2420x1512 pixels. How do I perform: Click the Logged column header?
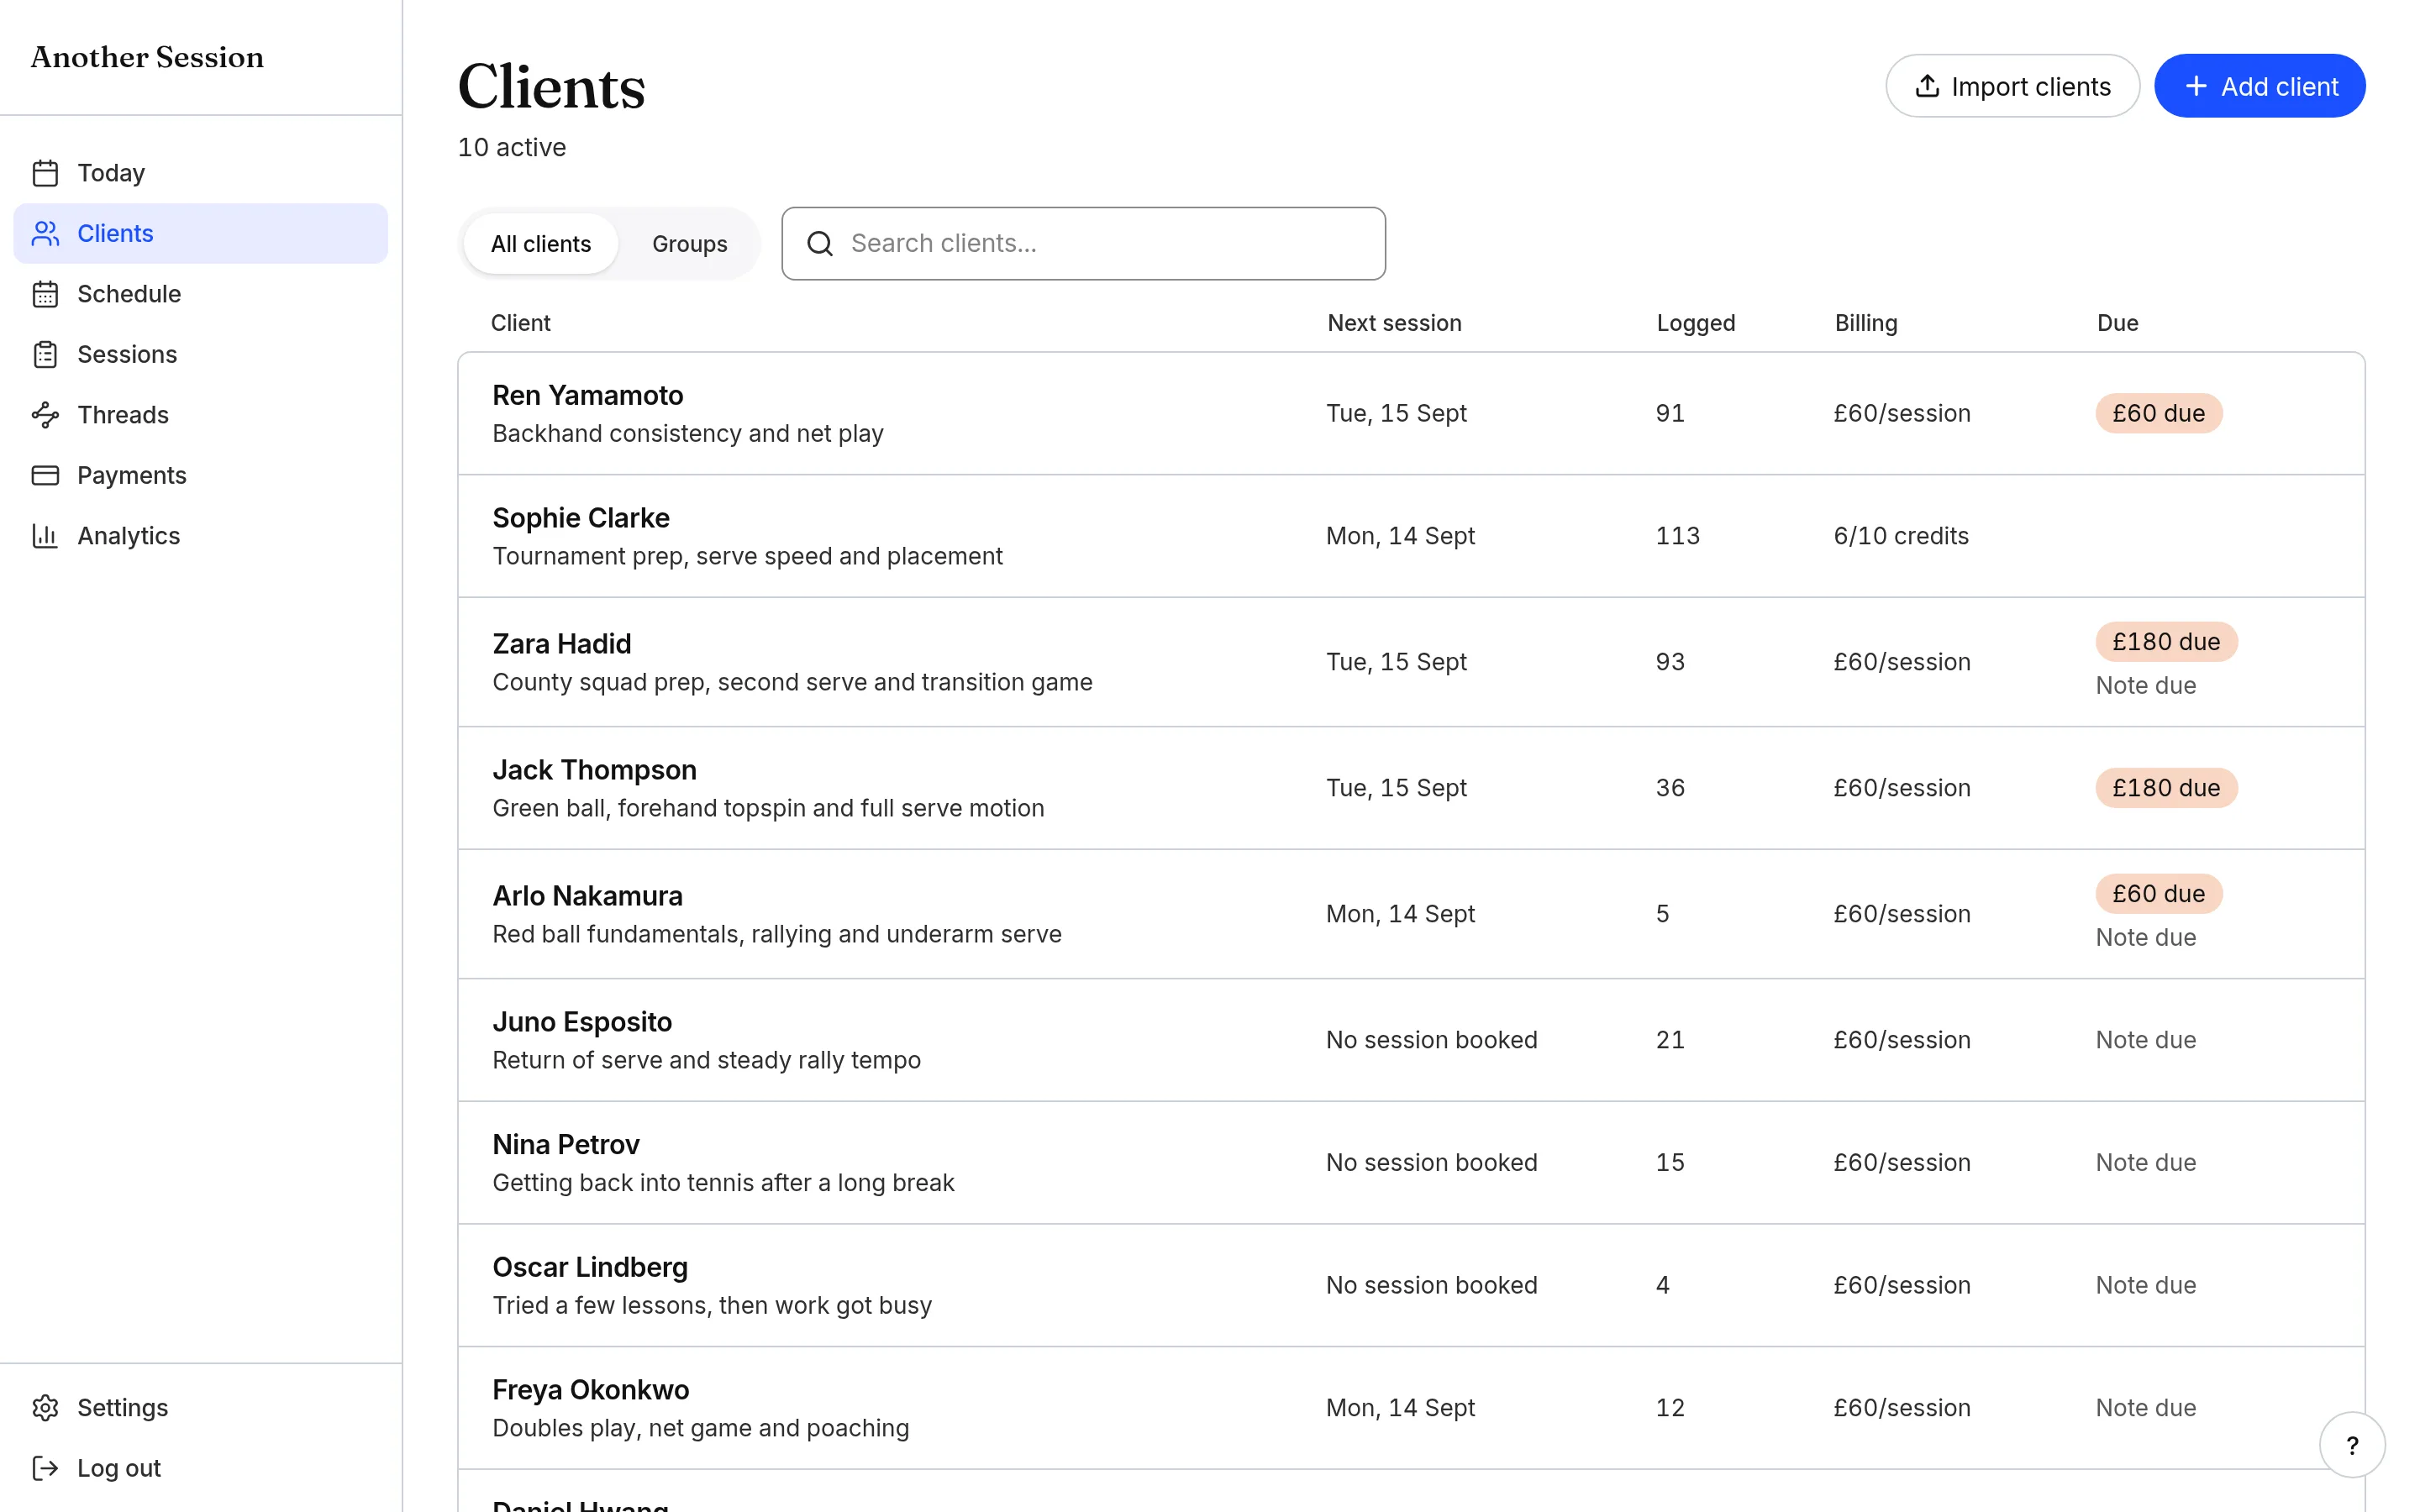[1695, 323]
